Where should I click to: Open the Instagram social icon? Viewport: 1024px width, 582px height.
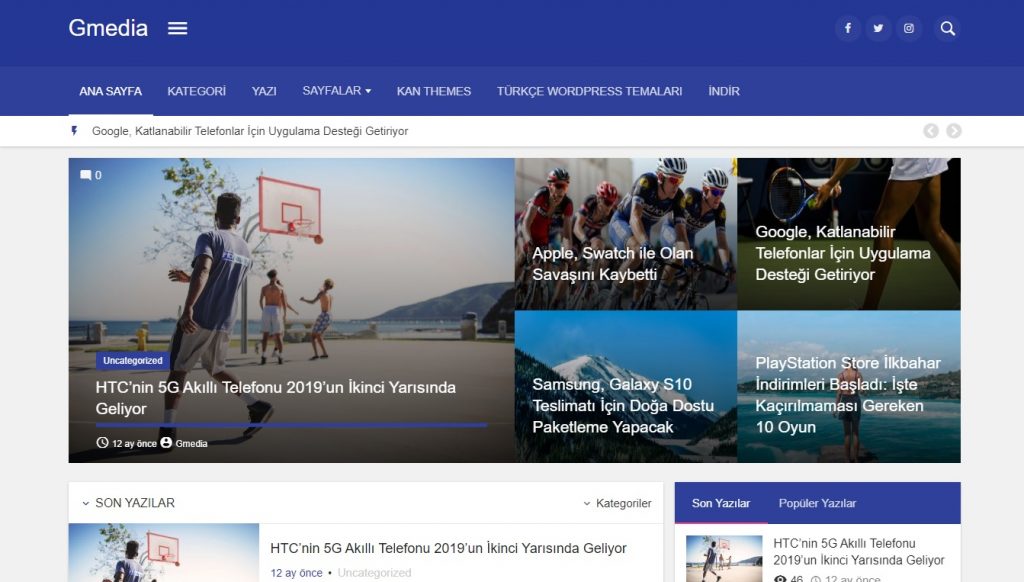point(909,28)
